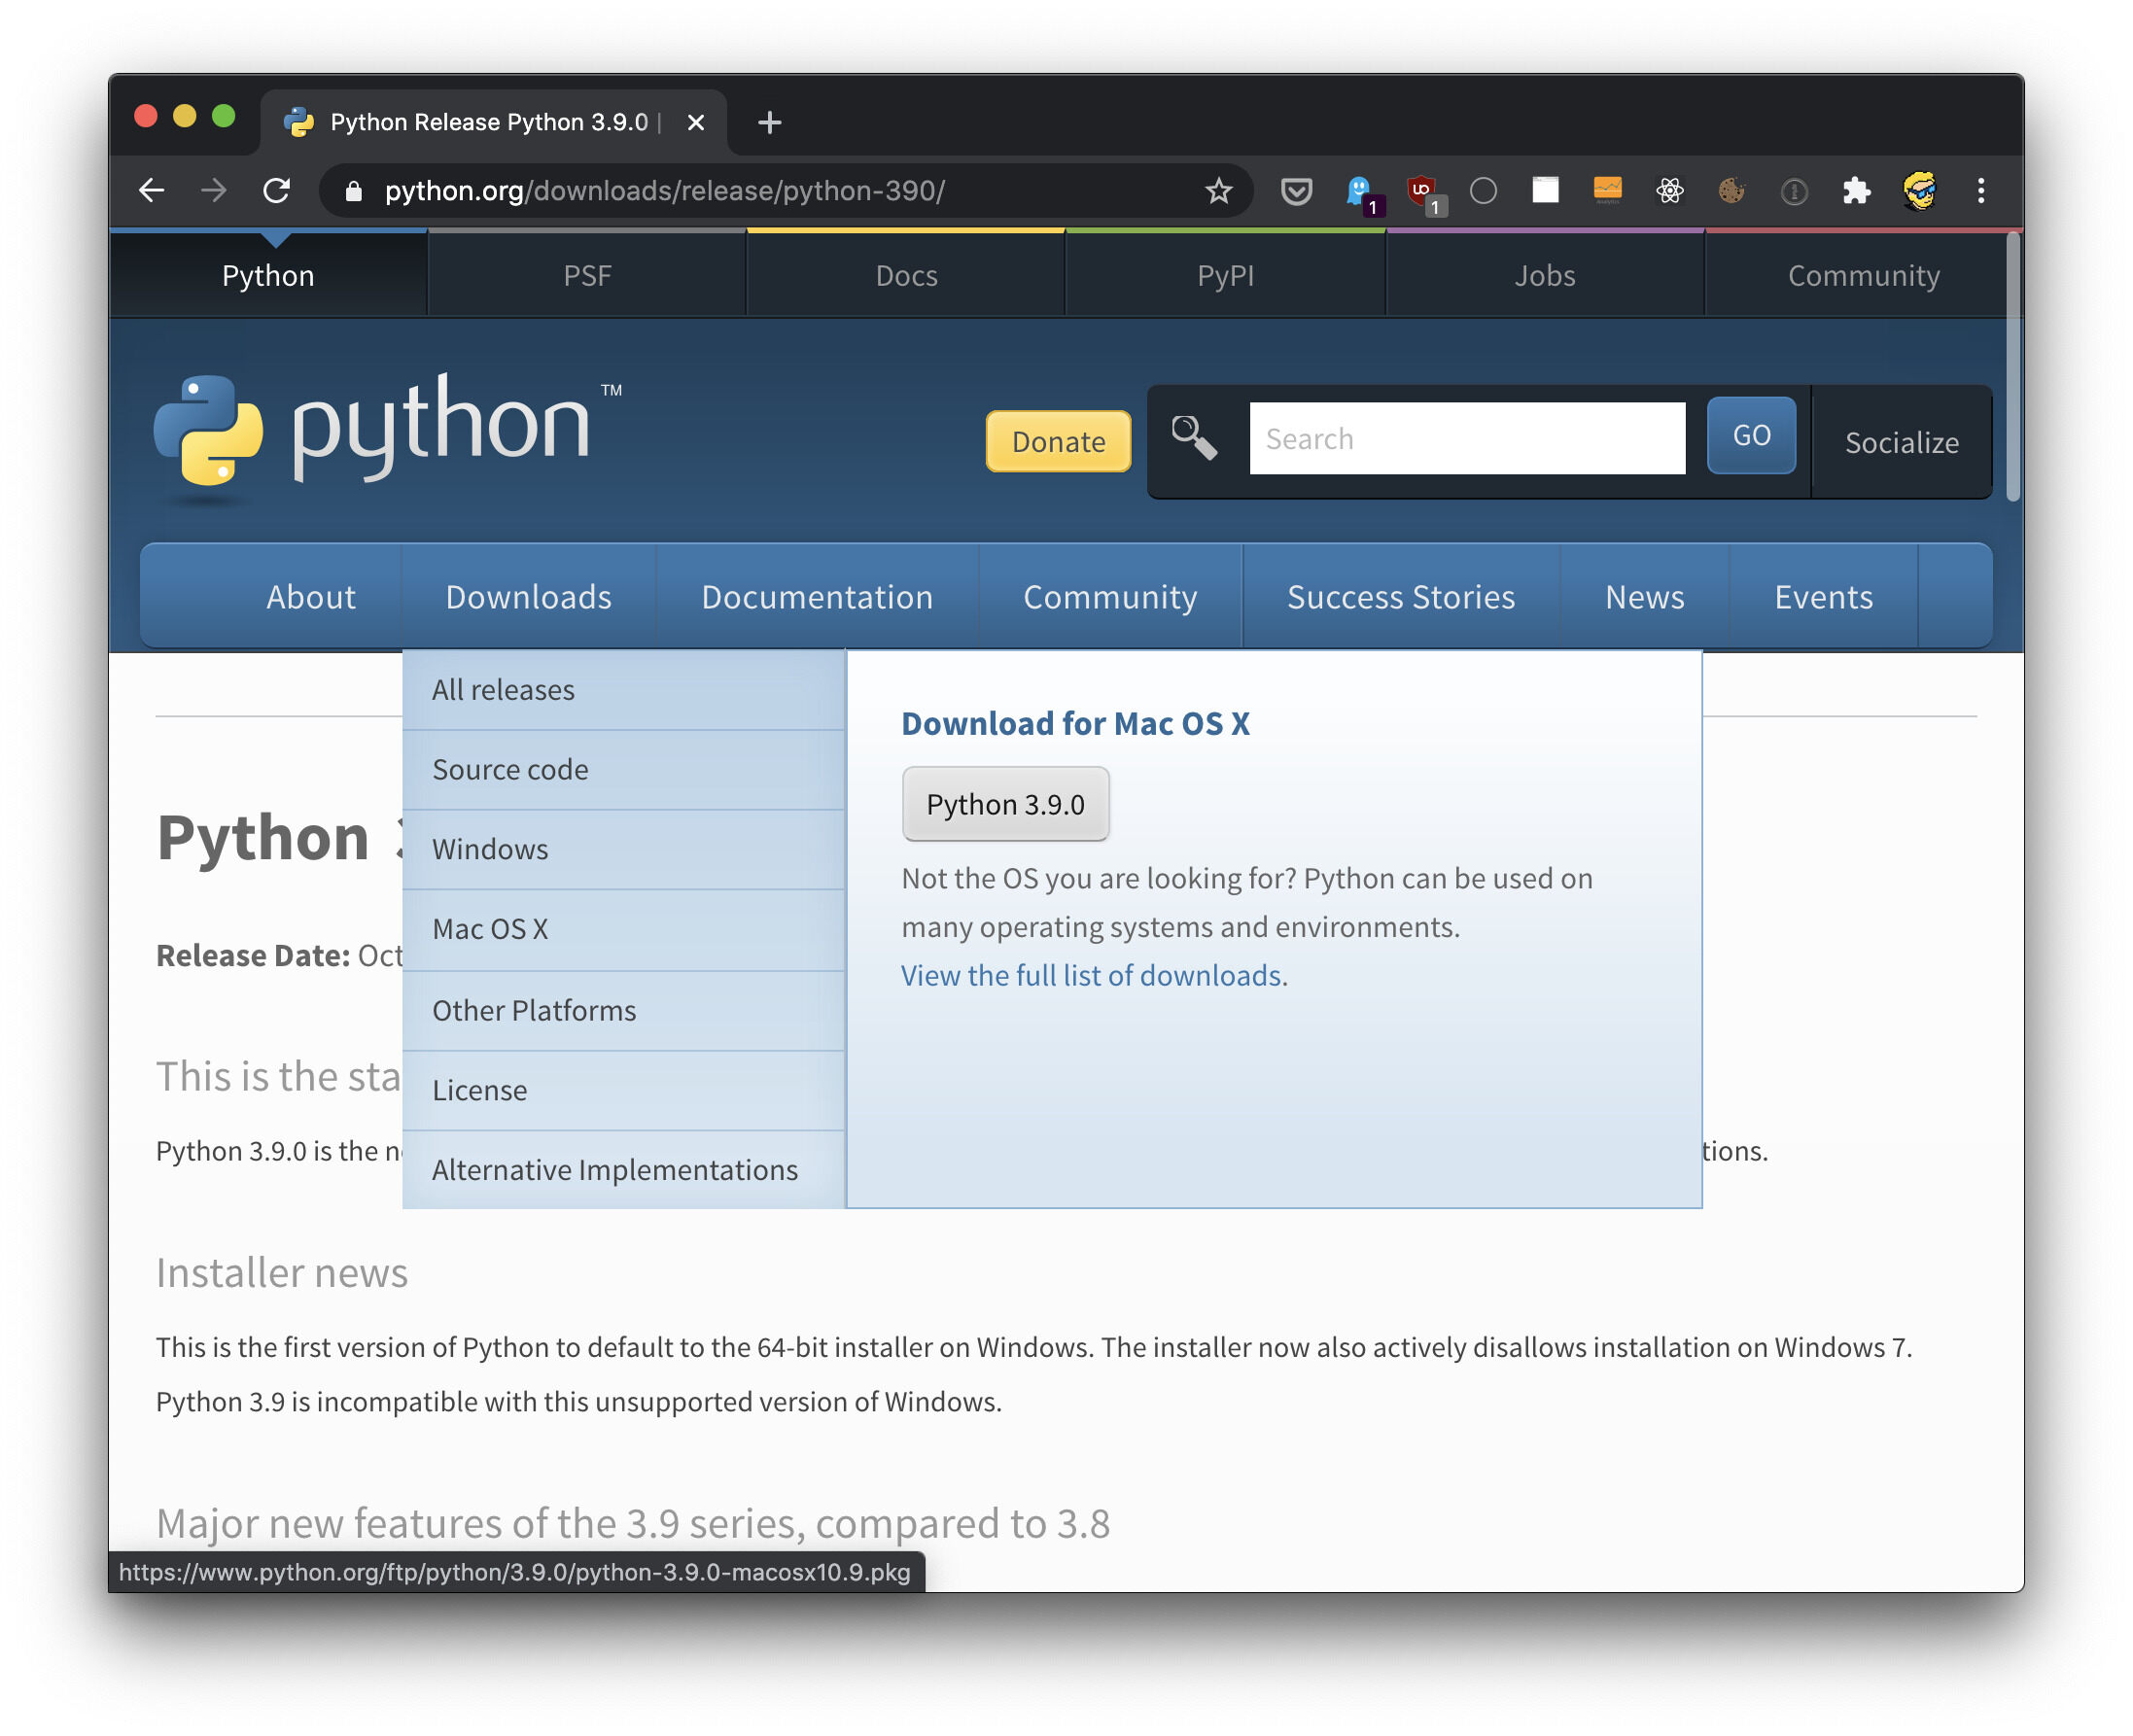
Task: View the full list of downloads
Action: coord(1091,975)
